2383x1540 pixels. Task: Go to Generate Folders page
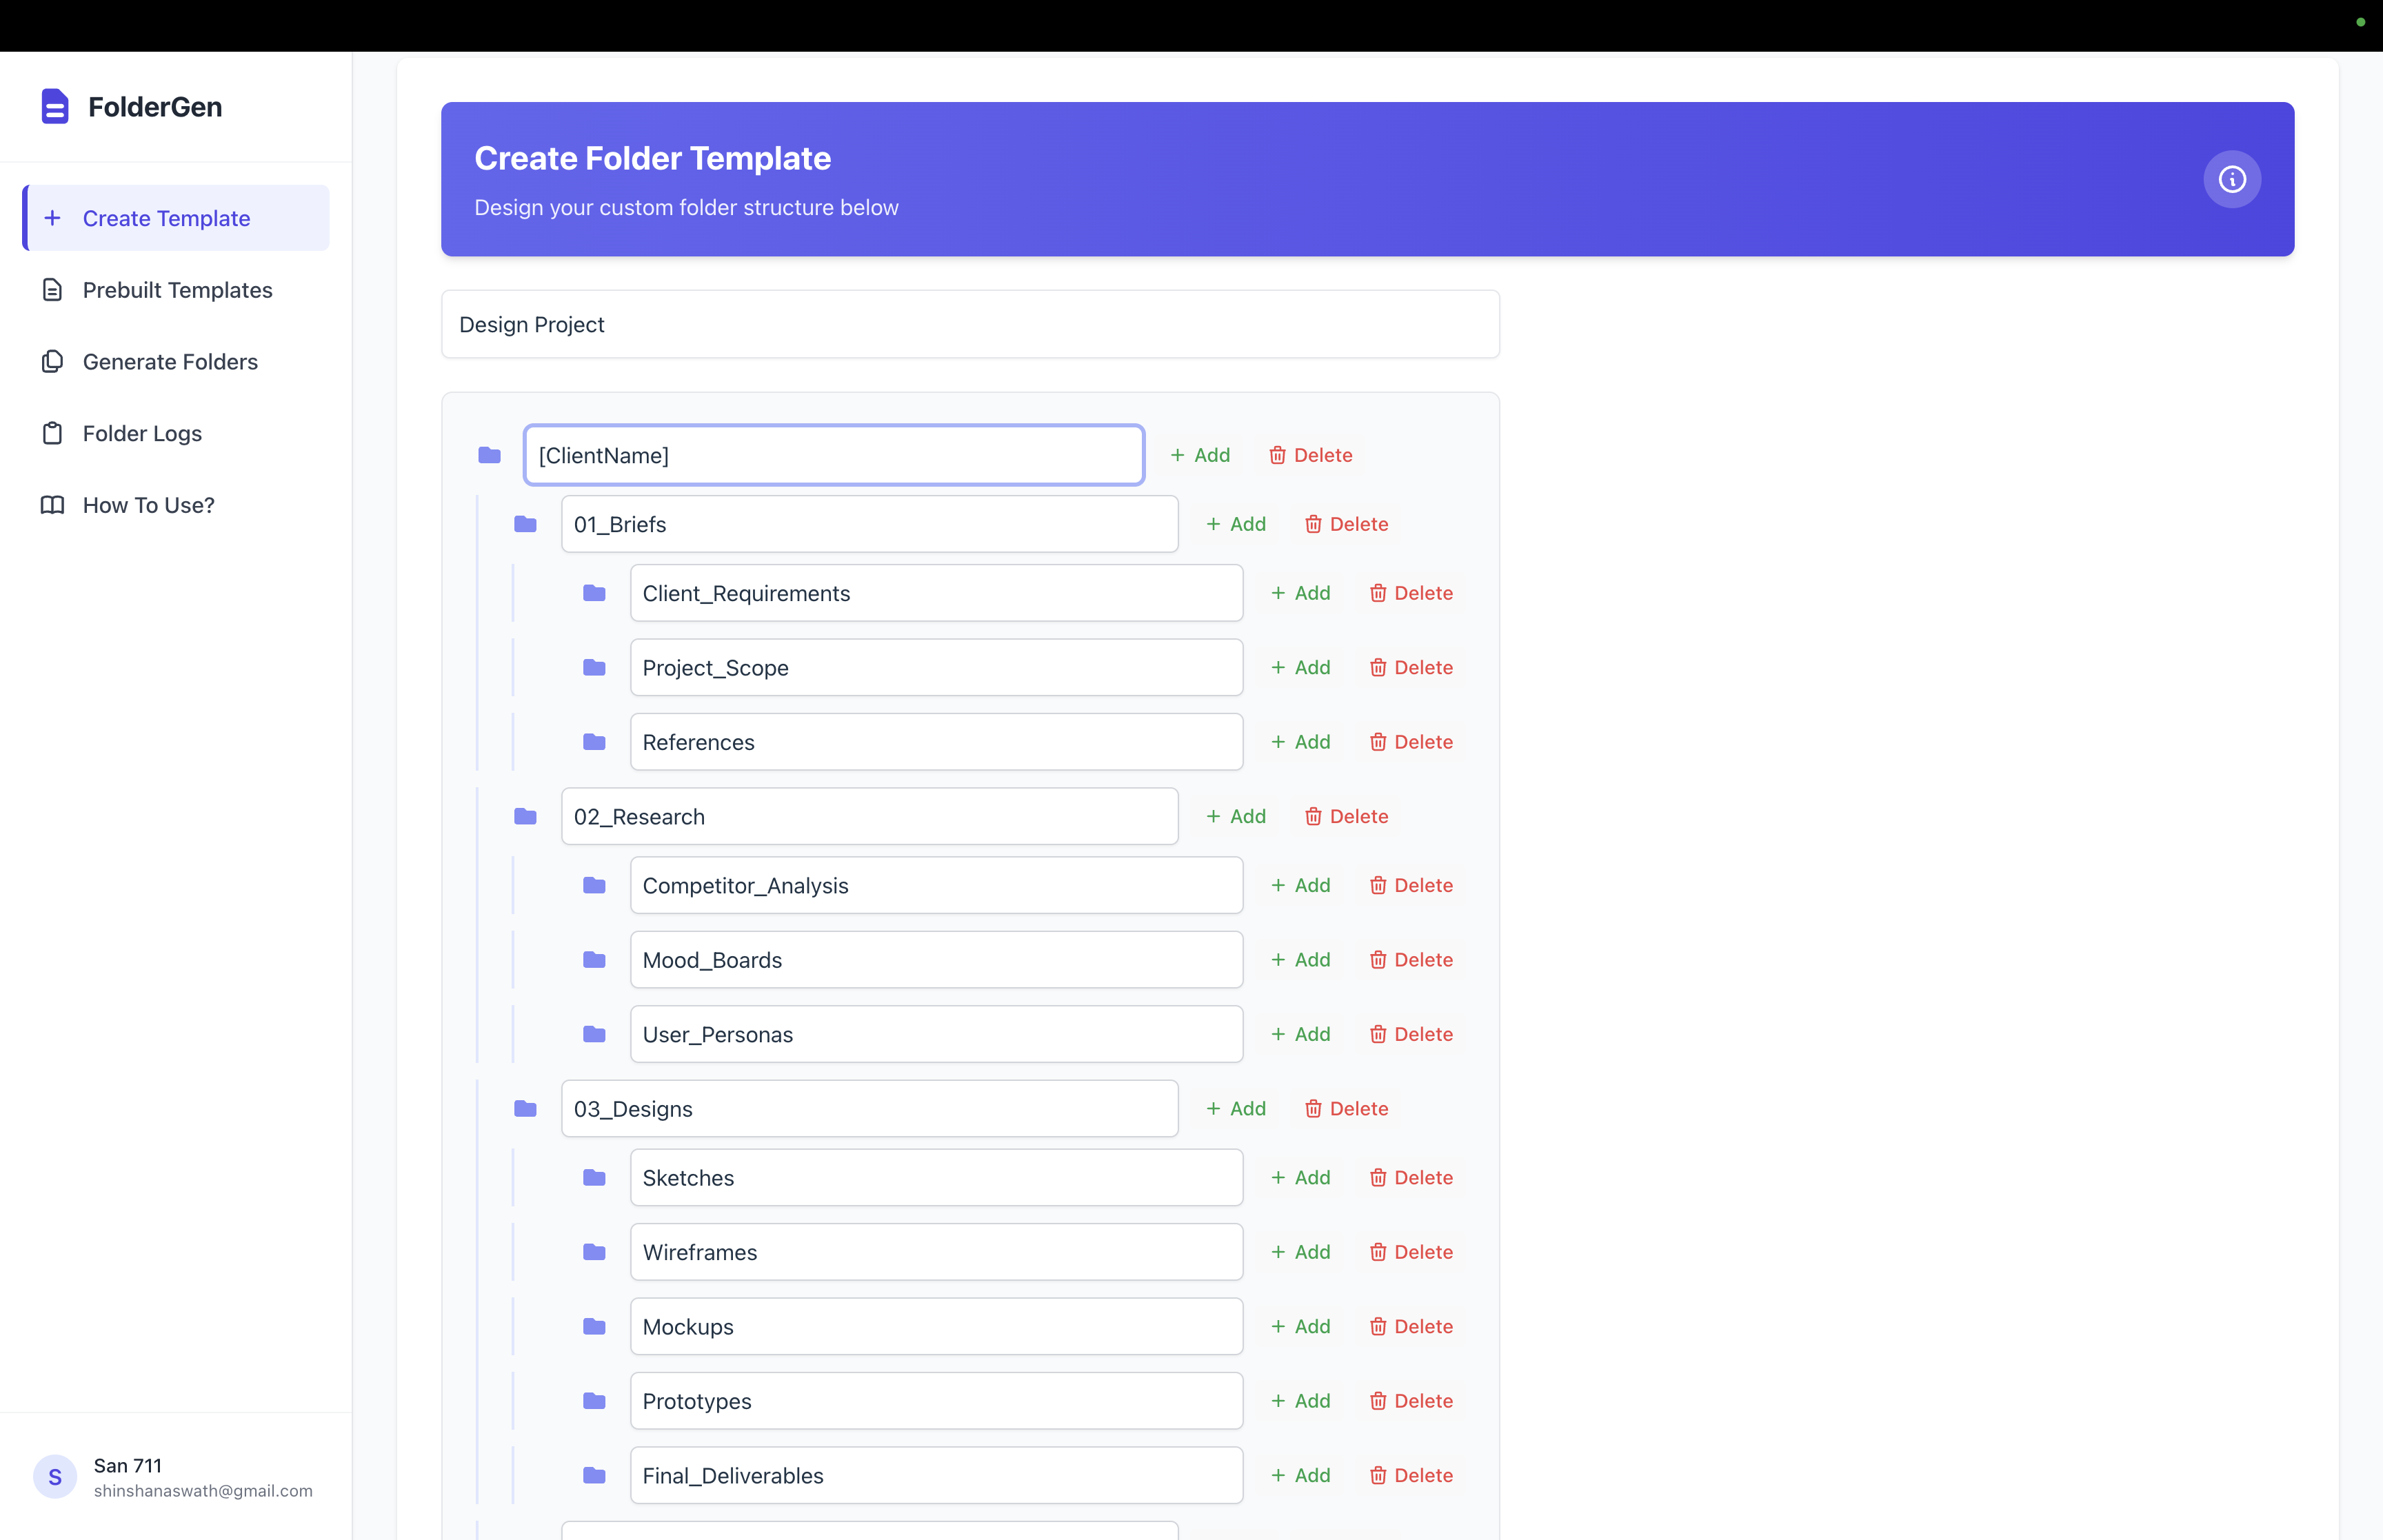click(170, 362)
